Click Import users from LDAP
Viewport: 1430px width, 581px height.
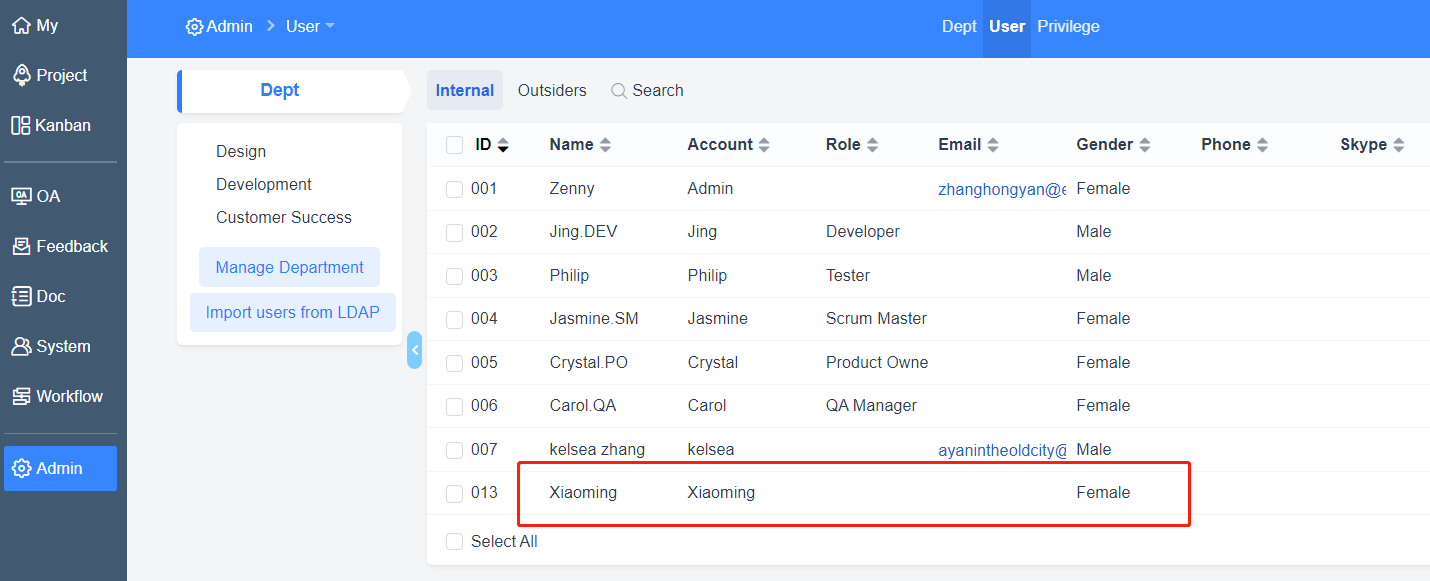[x=292, y=312]
